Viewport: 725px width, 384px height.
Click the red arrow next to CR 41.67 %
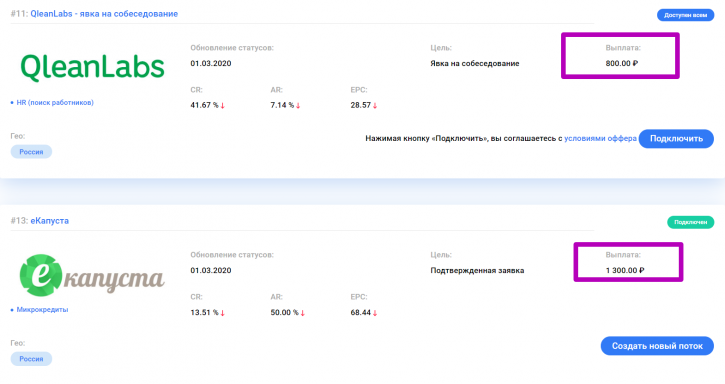[x=222, y=105]
